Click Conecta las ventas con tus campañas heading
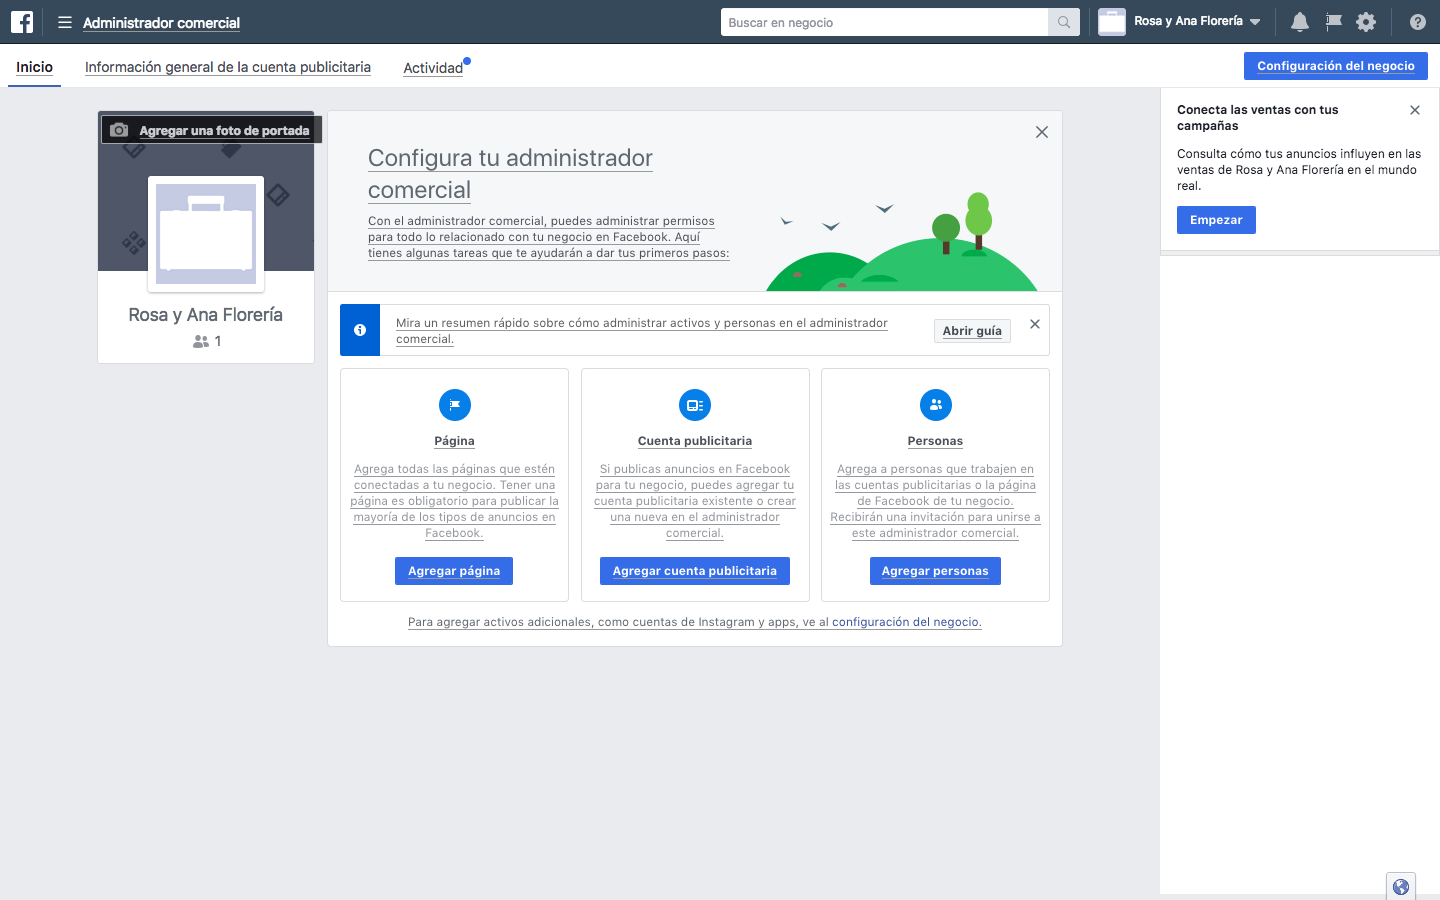Viewport: 1440px width, 900px height. tap(1258, 118)
